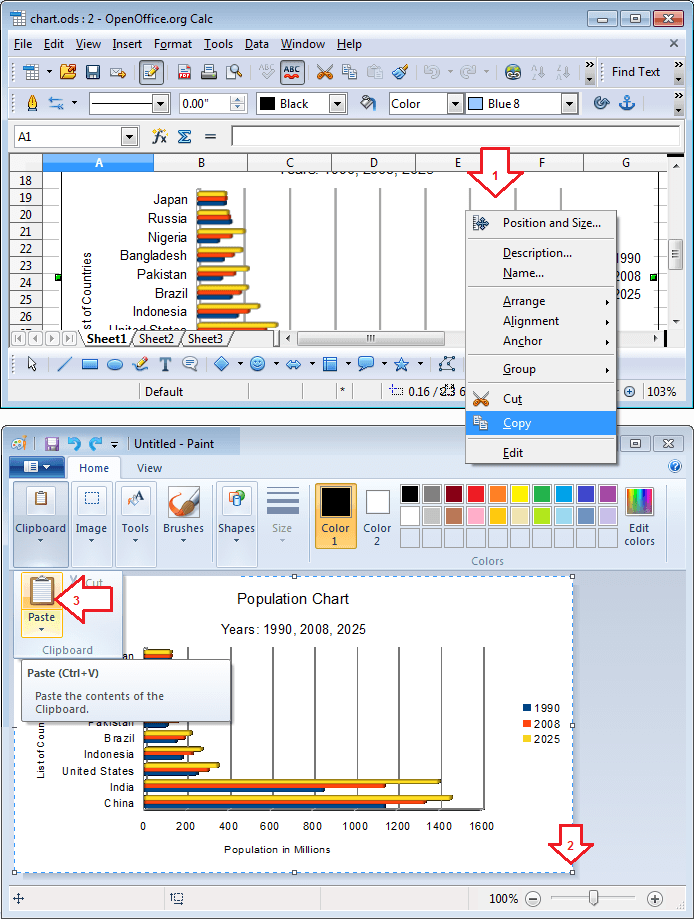This screenshot has width=694, height=919.
Task: Click the Sum icon in the formula bar
Action: click(184, 137)
